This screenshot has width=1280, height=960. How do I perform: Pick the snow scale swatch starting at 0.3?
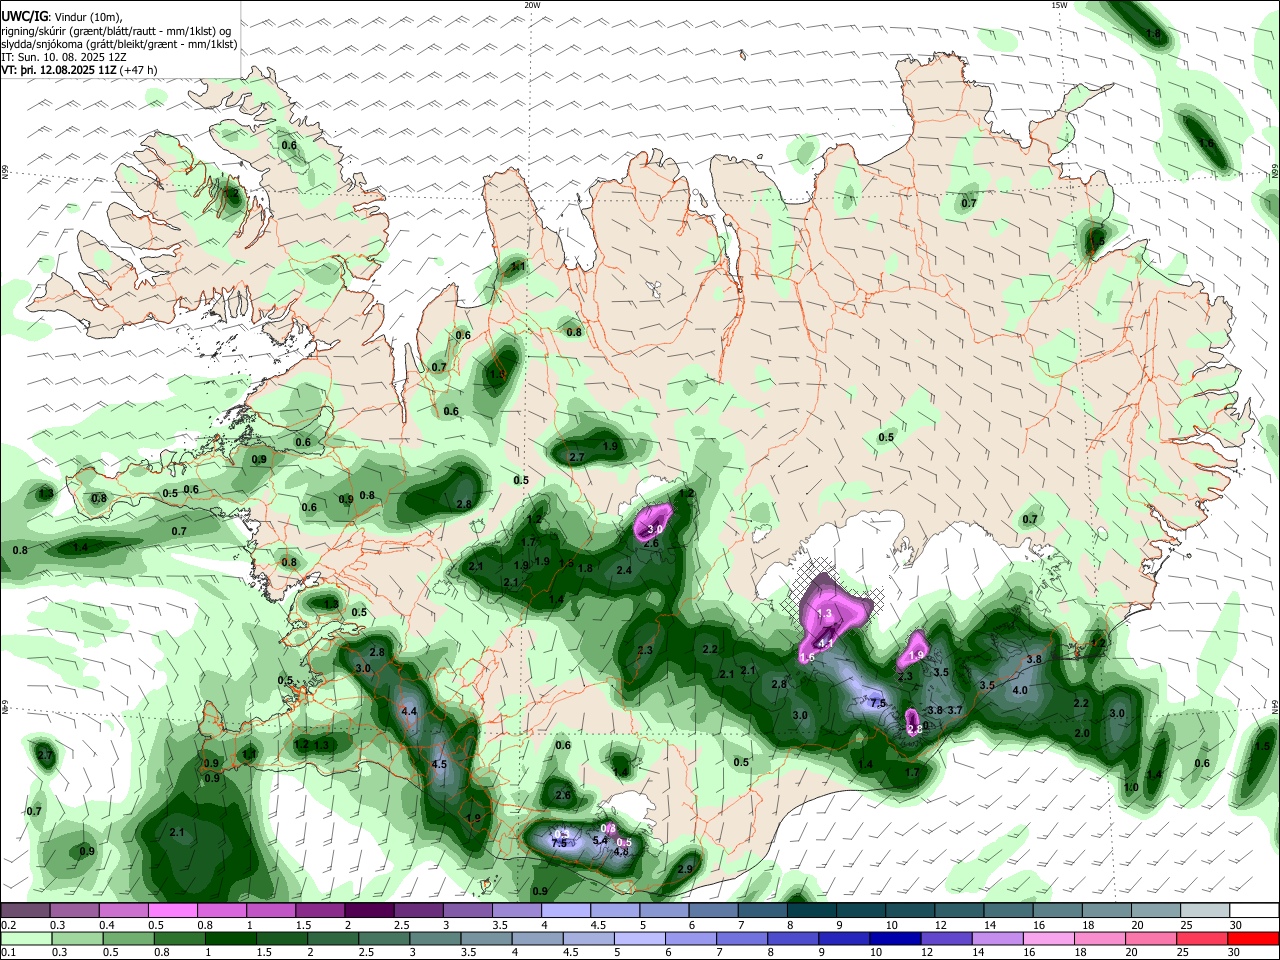(x=74, y=910)
